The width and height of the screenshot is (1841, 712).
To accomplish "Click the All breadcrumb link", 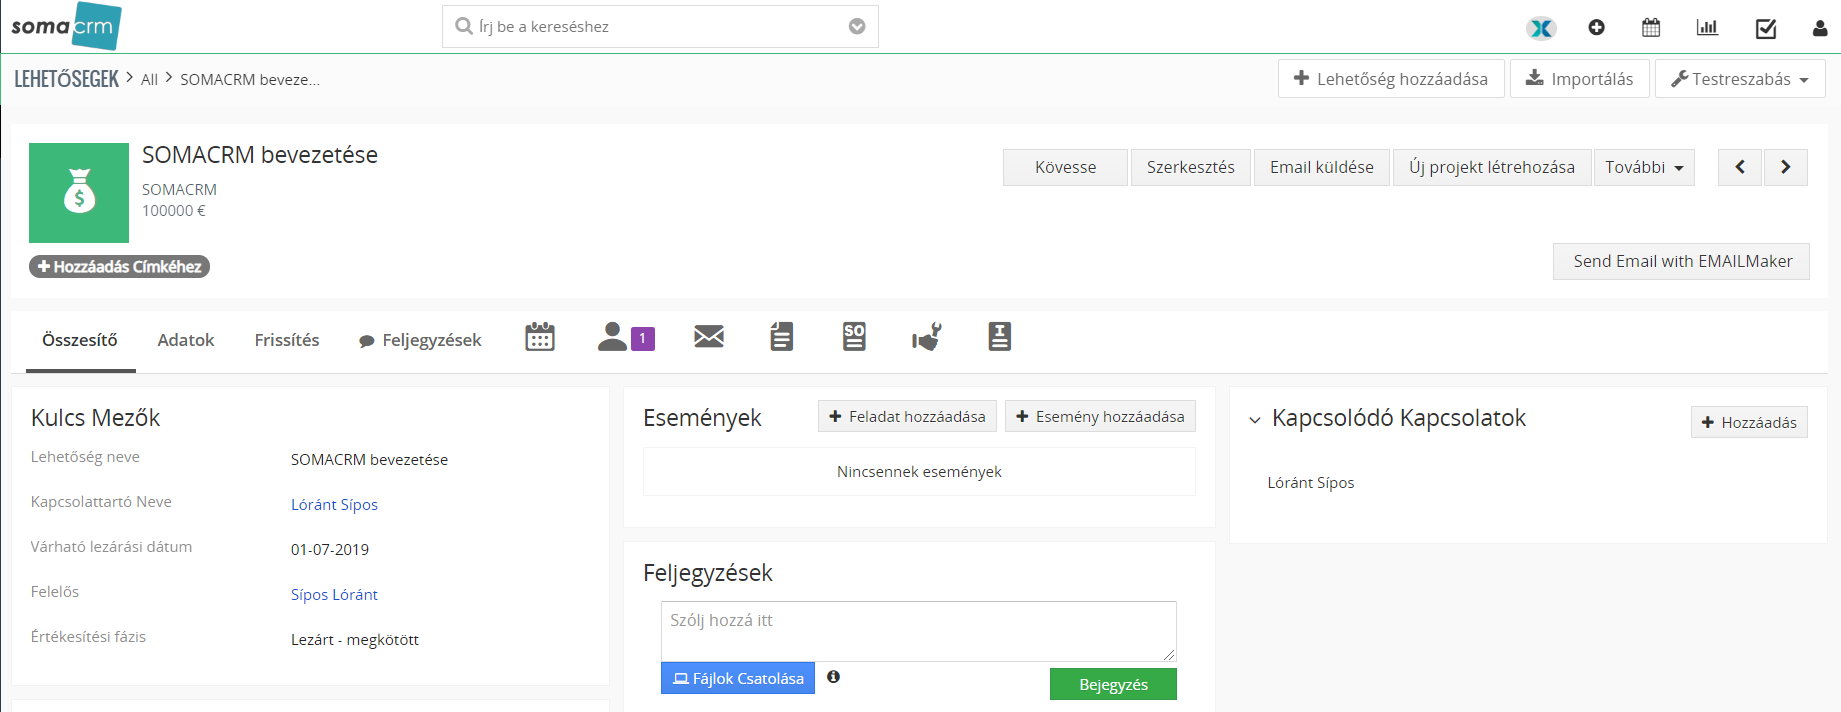I will pos(149,80).
